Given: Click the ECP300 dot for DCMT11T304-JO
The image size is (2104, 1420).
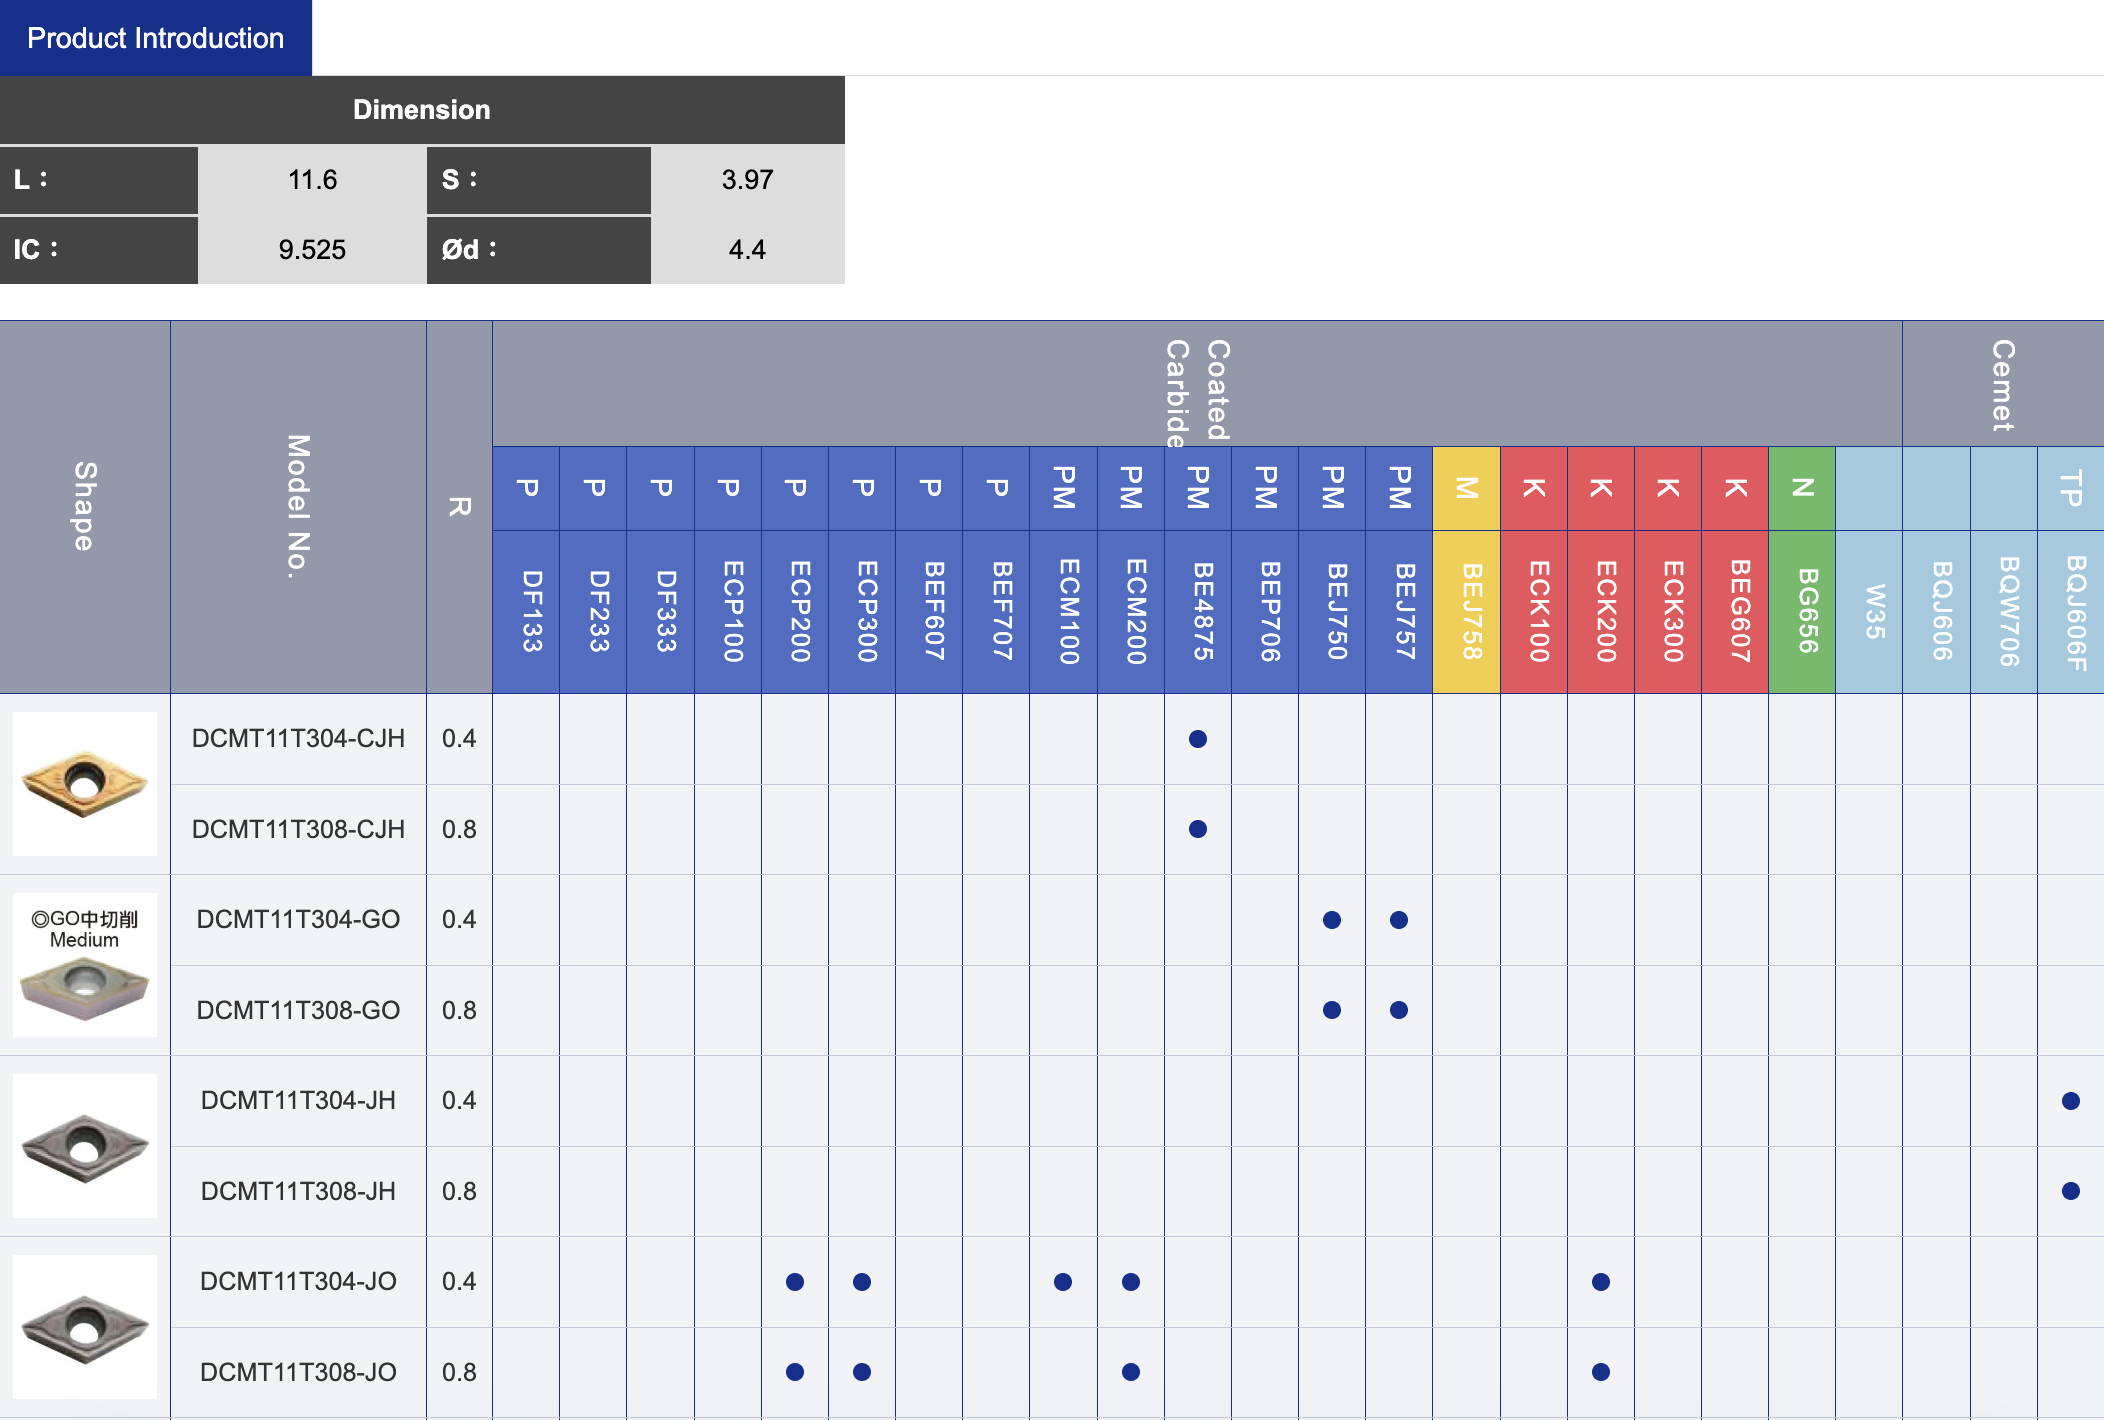Looking at the screenshot, I should point(862,1282).
